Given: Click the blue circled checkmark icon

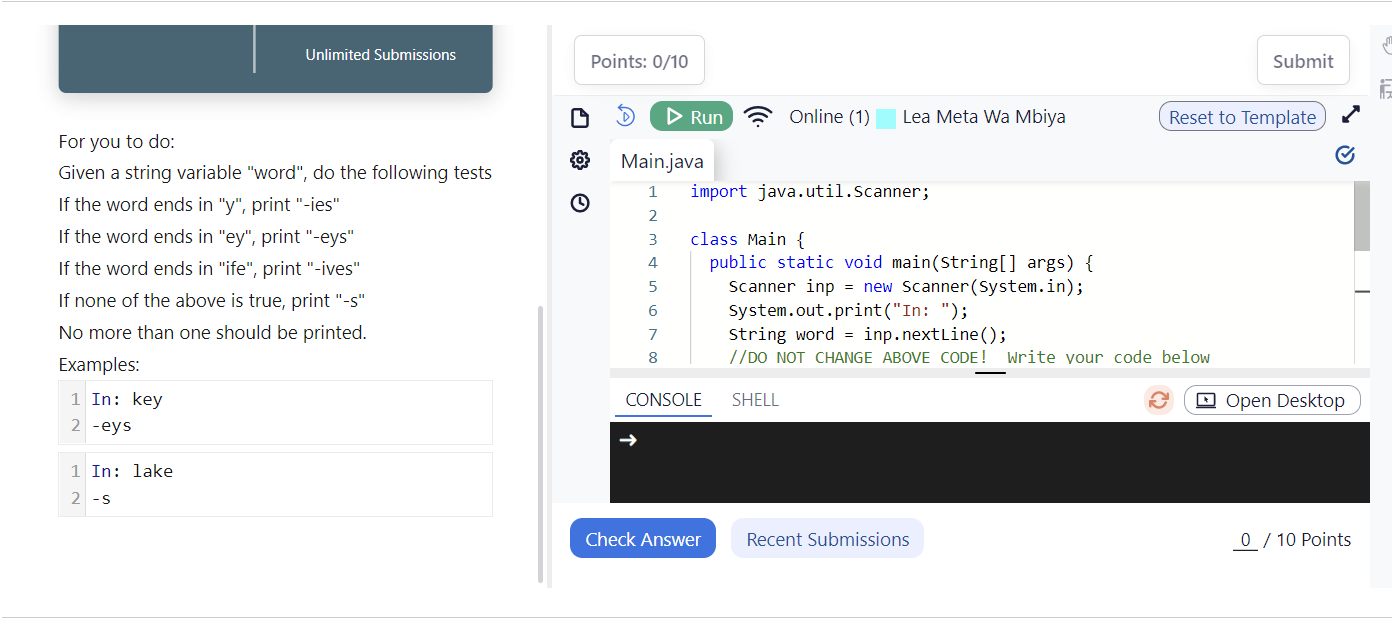Looking at the screenshot, I should [x=1344, y=155].
